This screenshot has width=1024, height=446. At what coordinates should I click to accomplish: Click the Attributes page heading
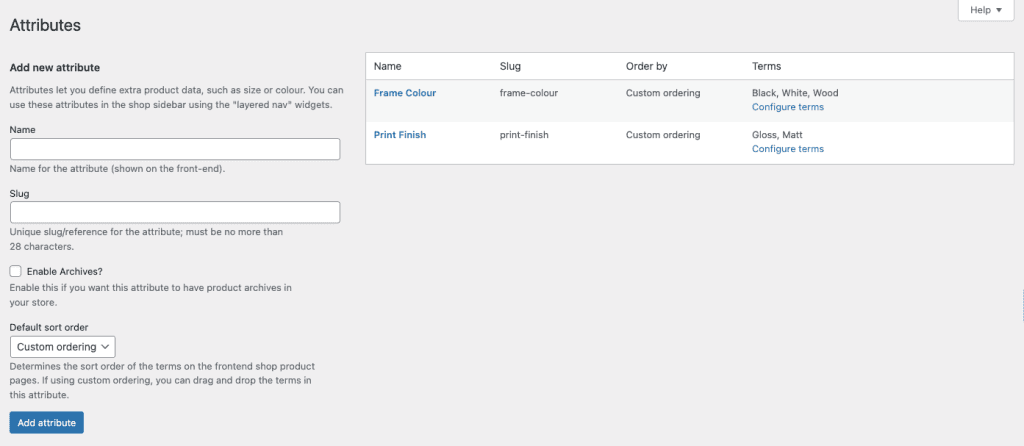[x=45, y=24]
